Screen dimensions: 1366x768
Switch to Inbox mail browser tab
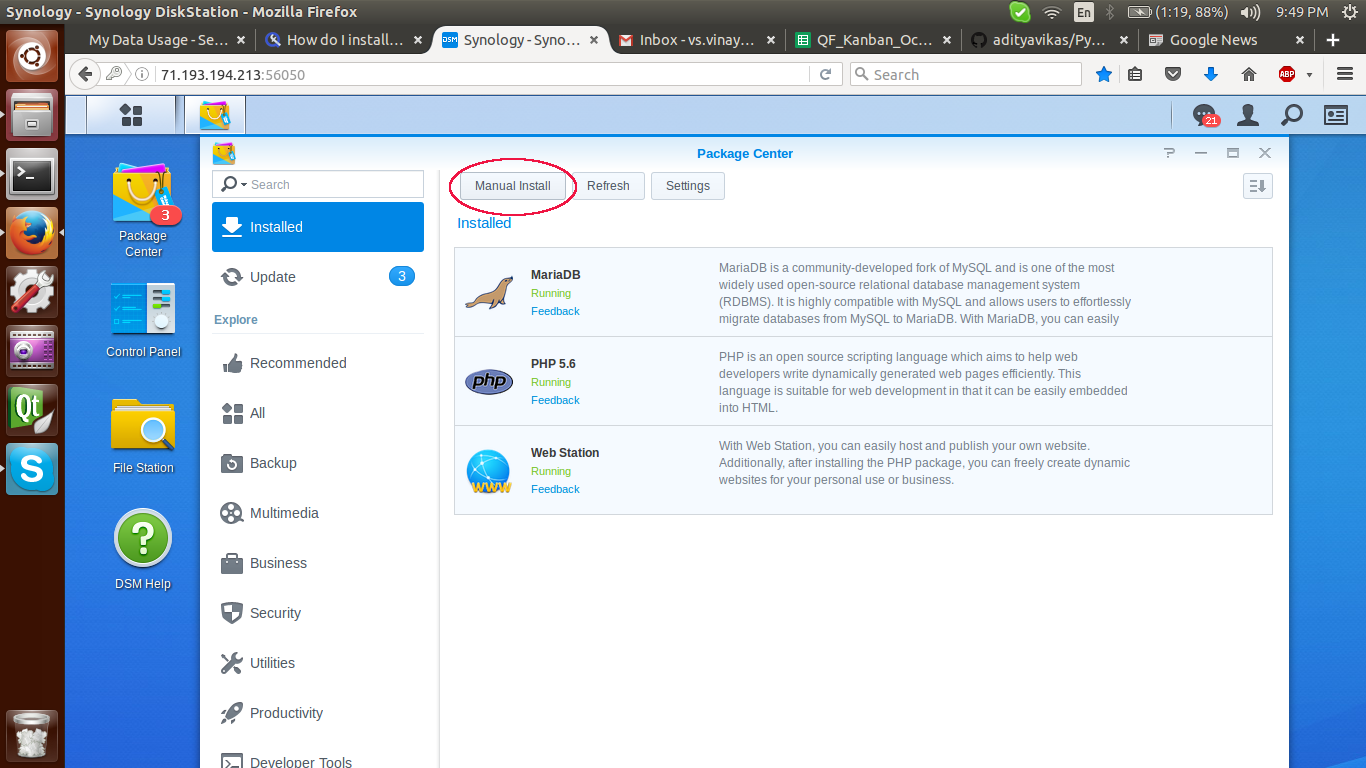pyautogui.click(x=697, y=40)
